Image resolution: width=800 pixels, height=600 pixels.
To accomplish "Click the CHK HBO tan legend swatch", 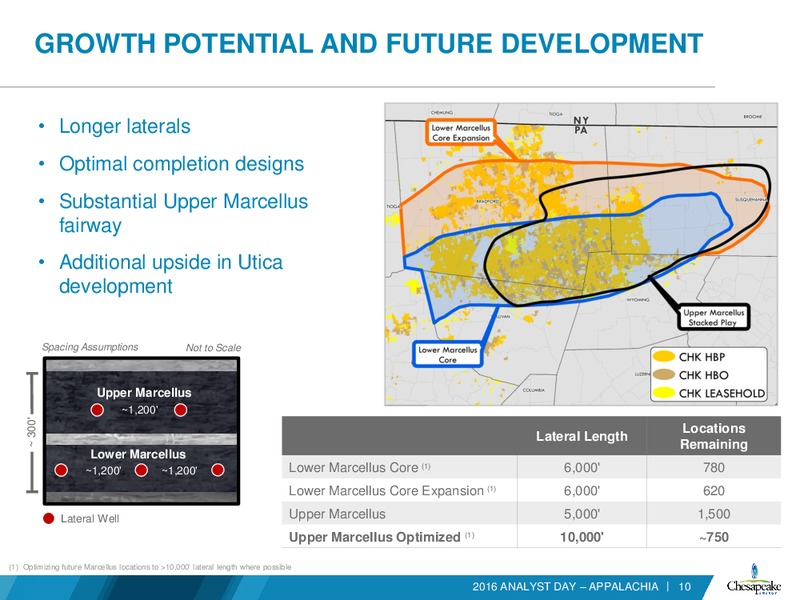I will 664,374.
